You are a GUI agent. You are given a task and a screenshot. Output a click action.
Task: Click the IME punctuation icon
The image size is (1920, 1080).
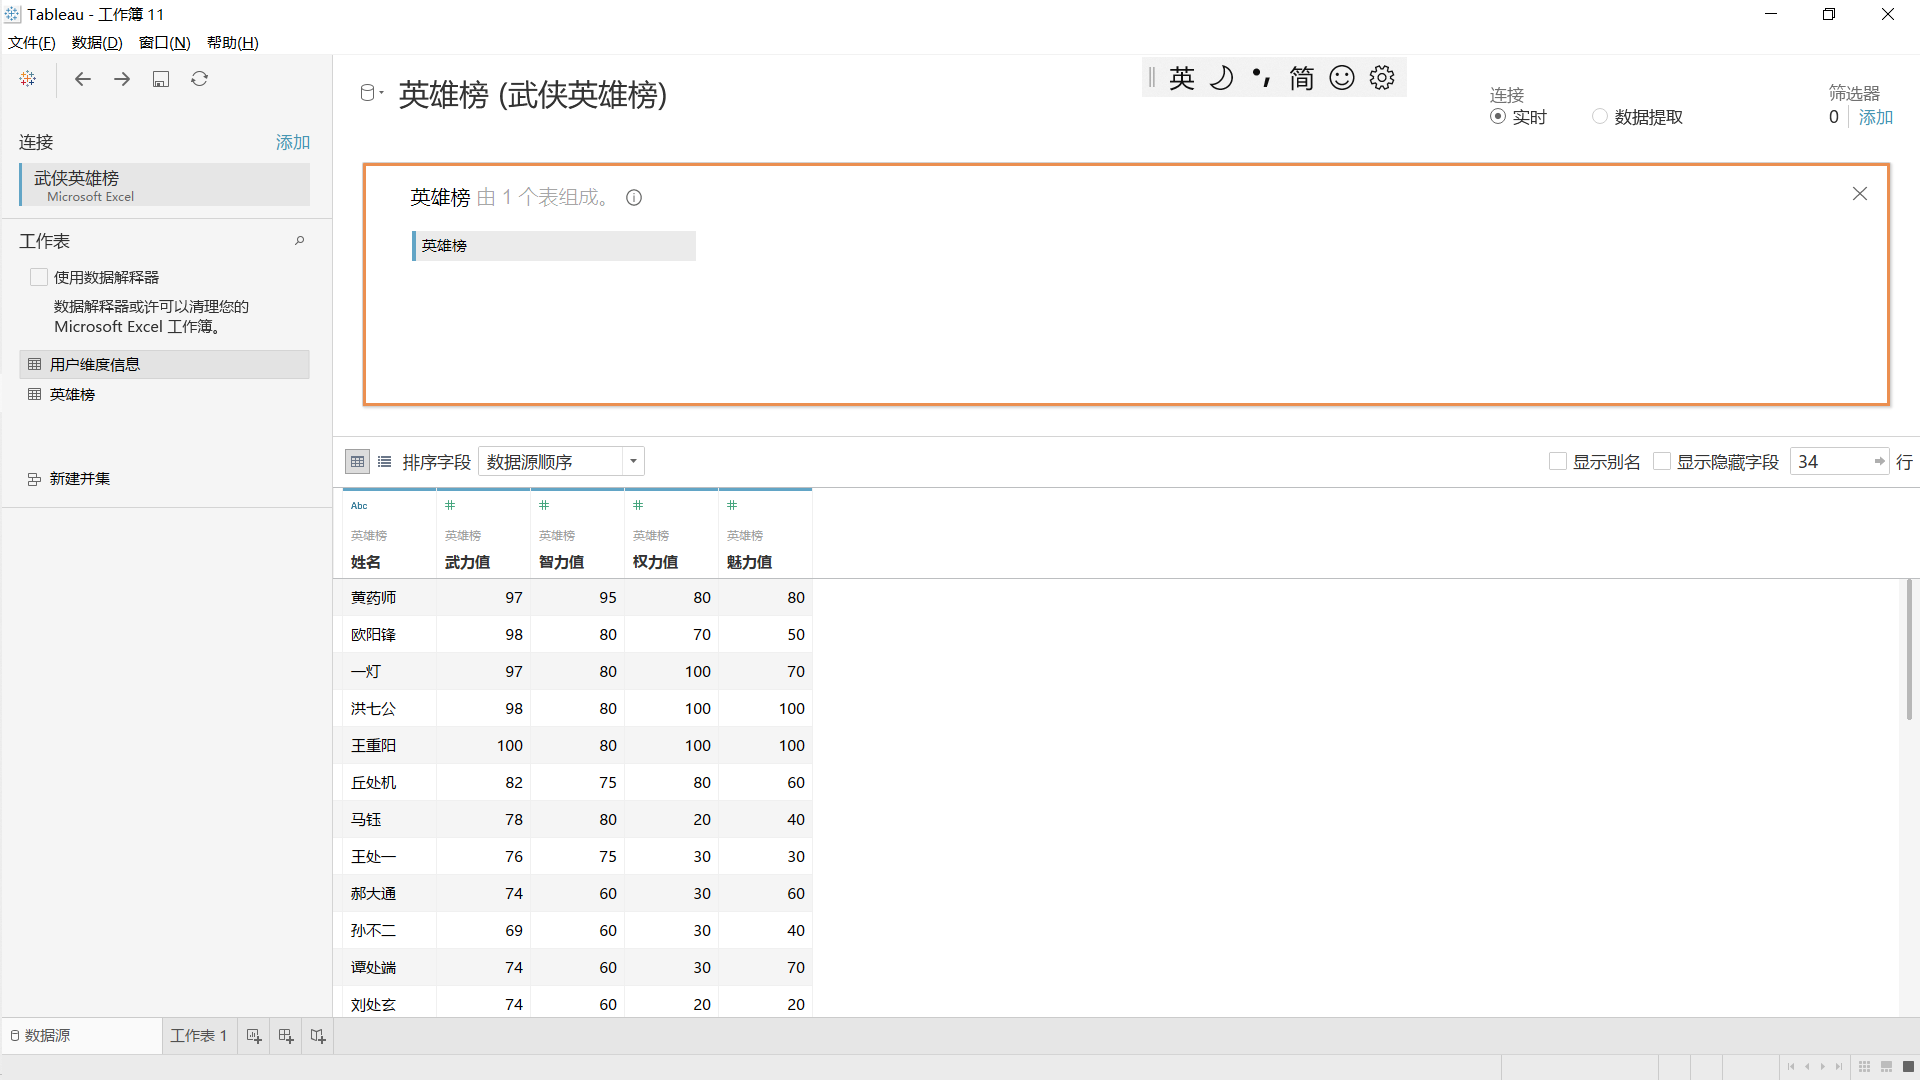pos(1262,78)
